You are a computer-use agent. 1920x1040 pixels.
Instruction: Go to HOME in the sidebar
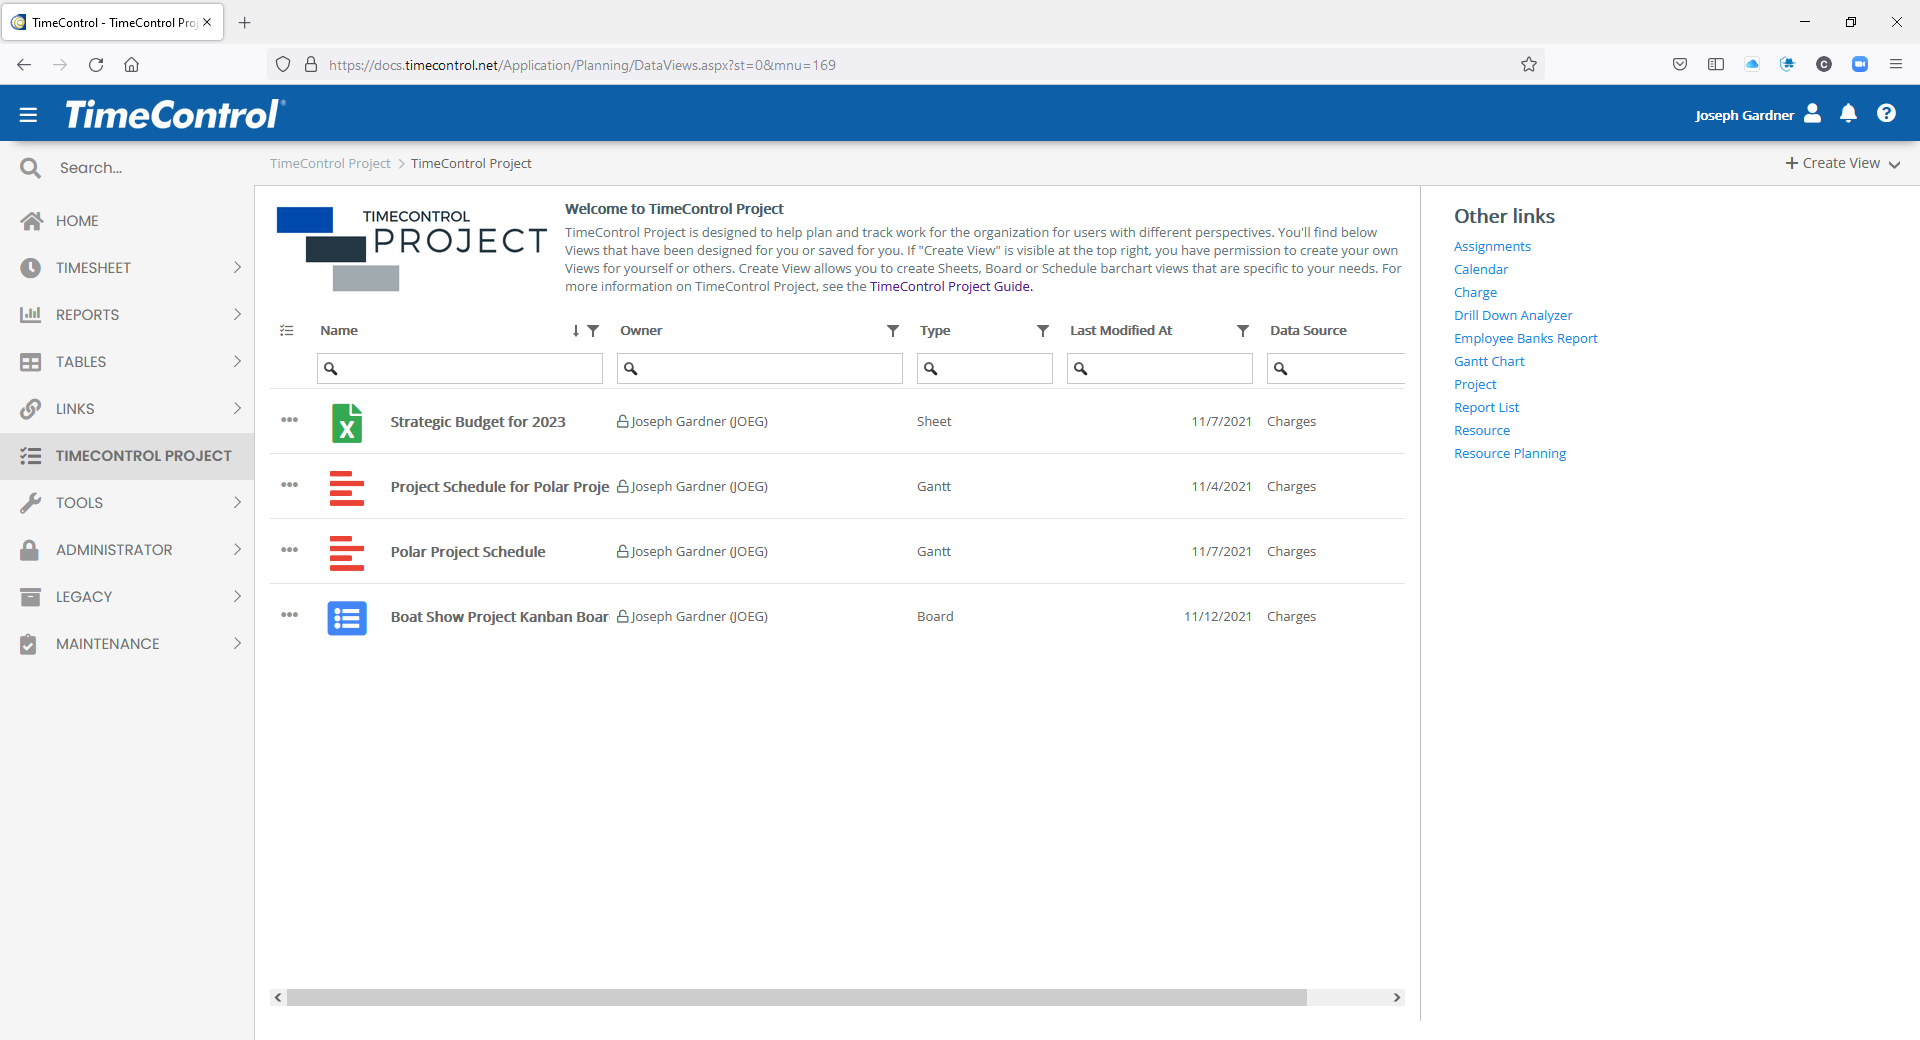click(127, 221)
